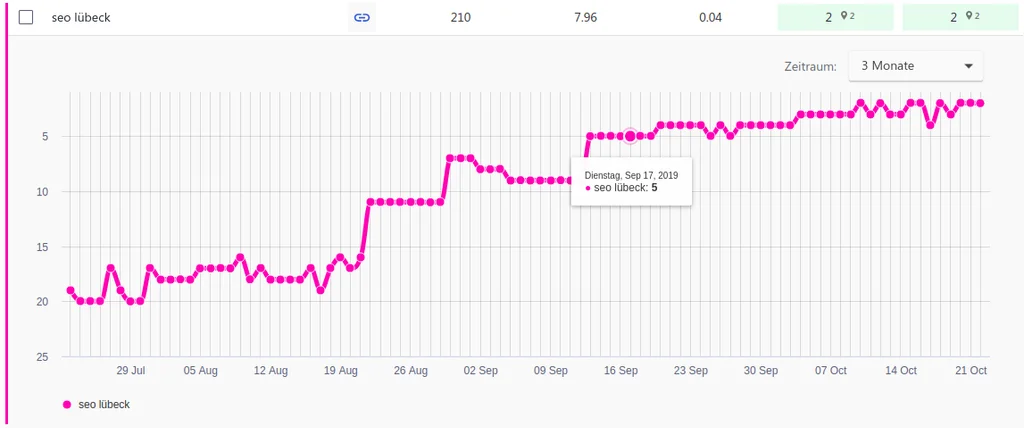The width and height of the screenshot is (1024, 428).
Task: Click the search volume value 210
Action: click(x=460, y=18)
